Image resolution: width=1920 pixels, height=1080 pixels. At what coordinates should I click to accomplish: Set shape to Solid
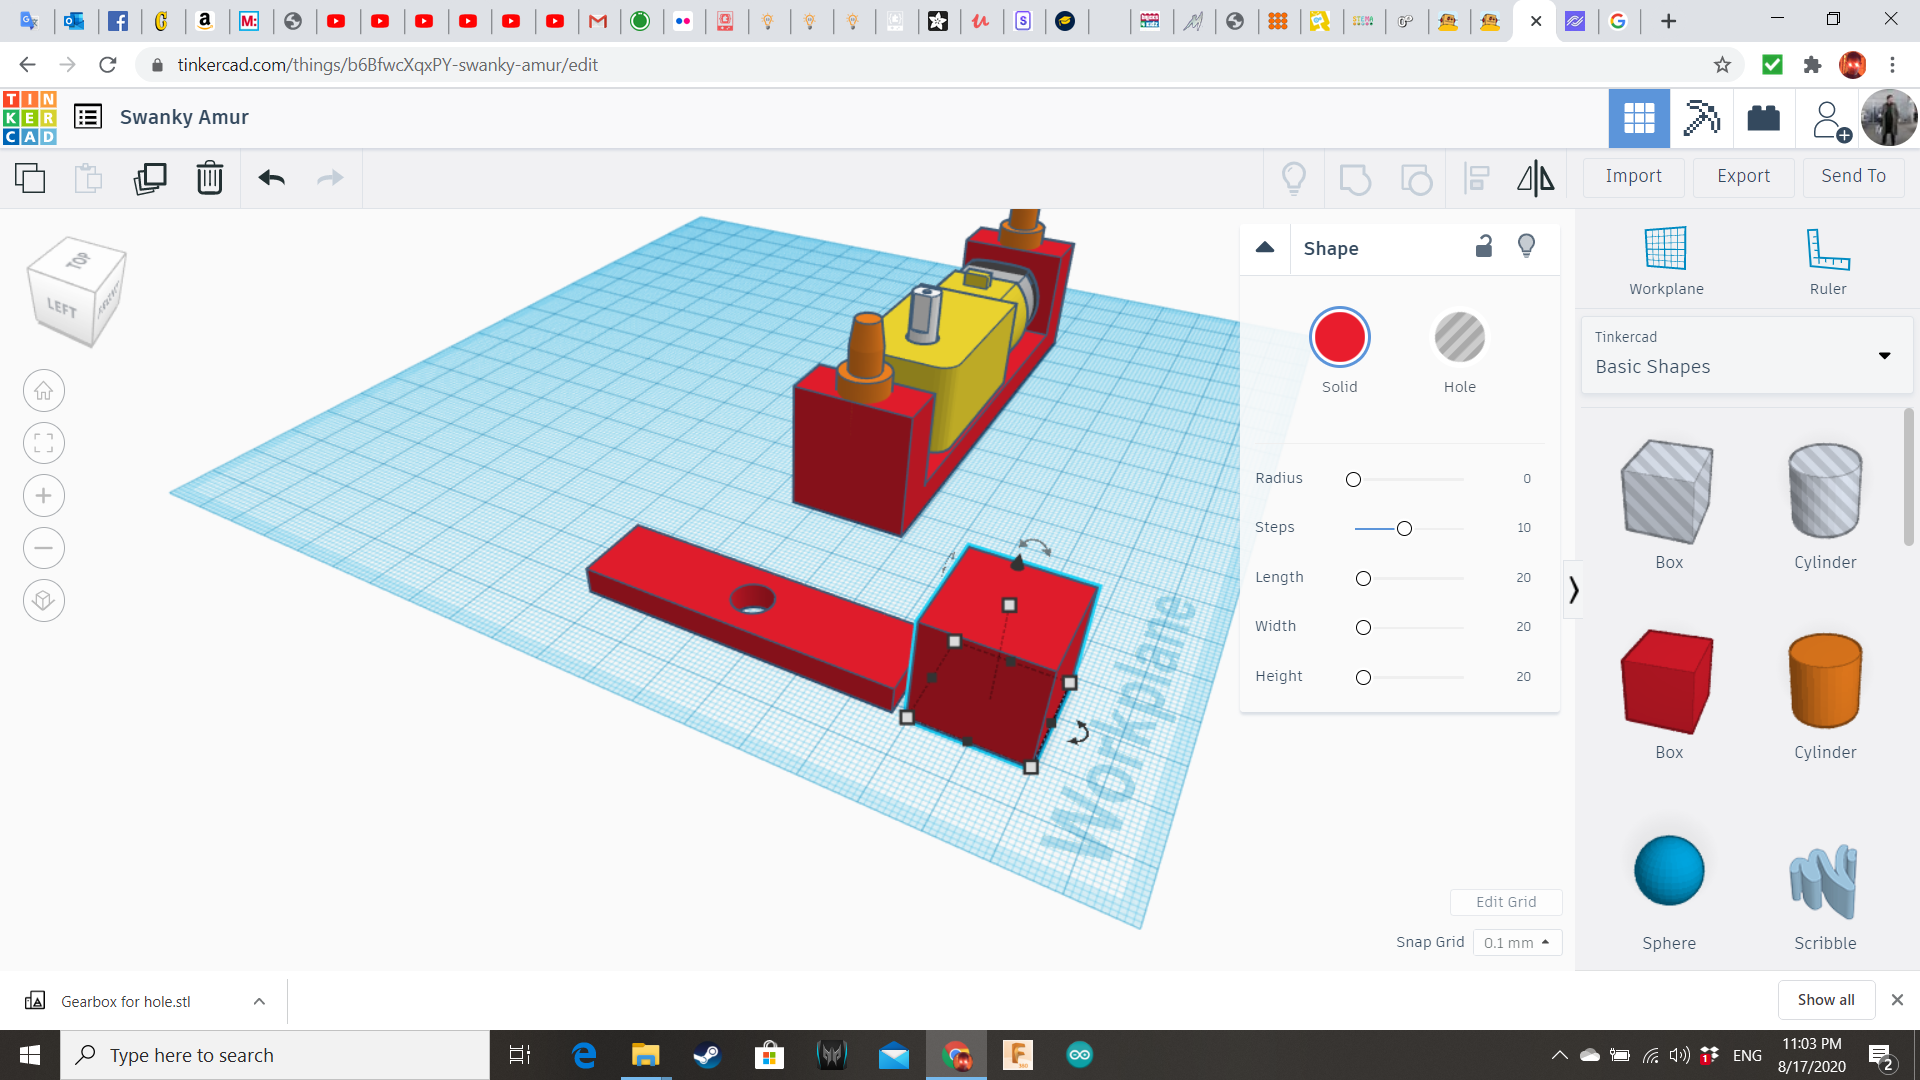pos(1339,338)
